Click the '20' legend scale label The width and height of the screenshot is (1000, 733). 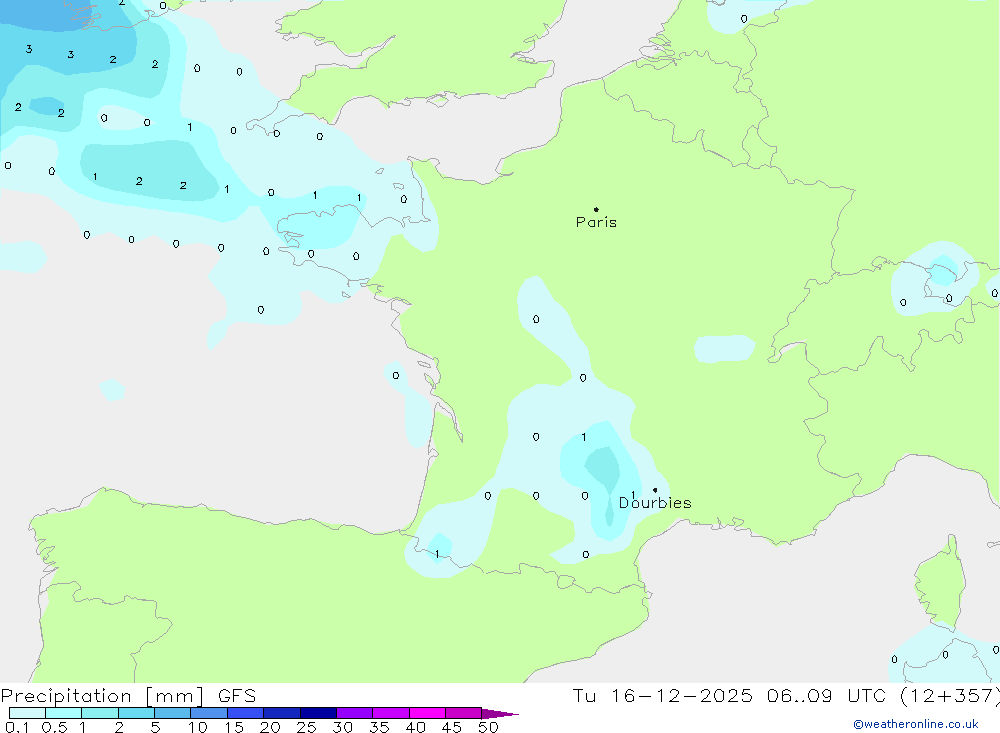click(x=270, y=727)
